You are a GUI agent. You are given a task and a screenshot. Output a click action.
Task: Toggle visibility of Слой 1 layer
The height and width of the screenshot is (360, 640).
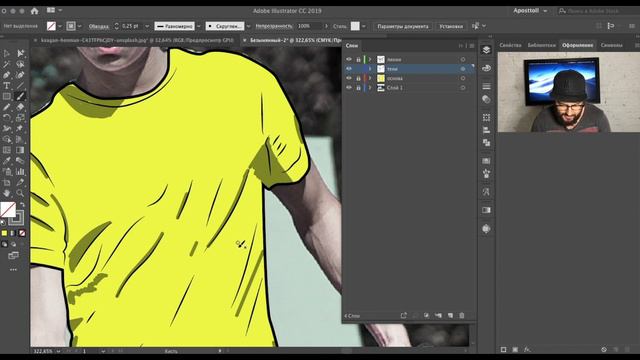coord(349,87)
